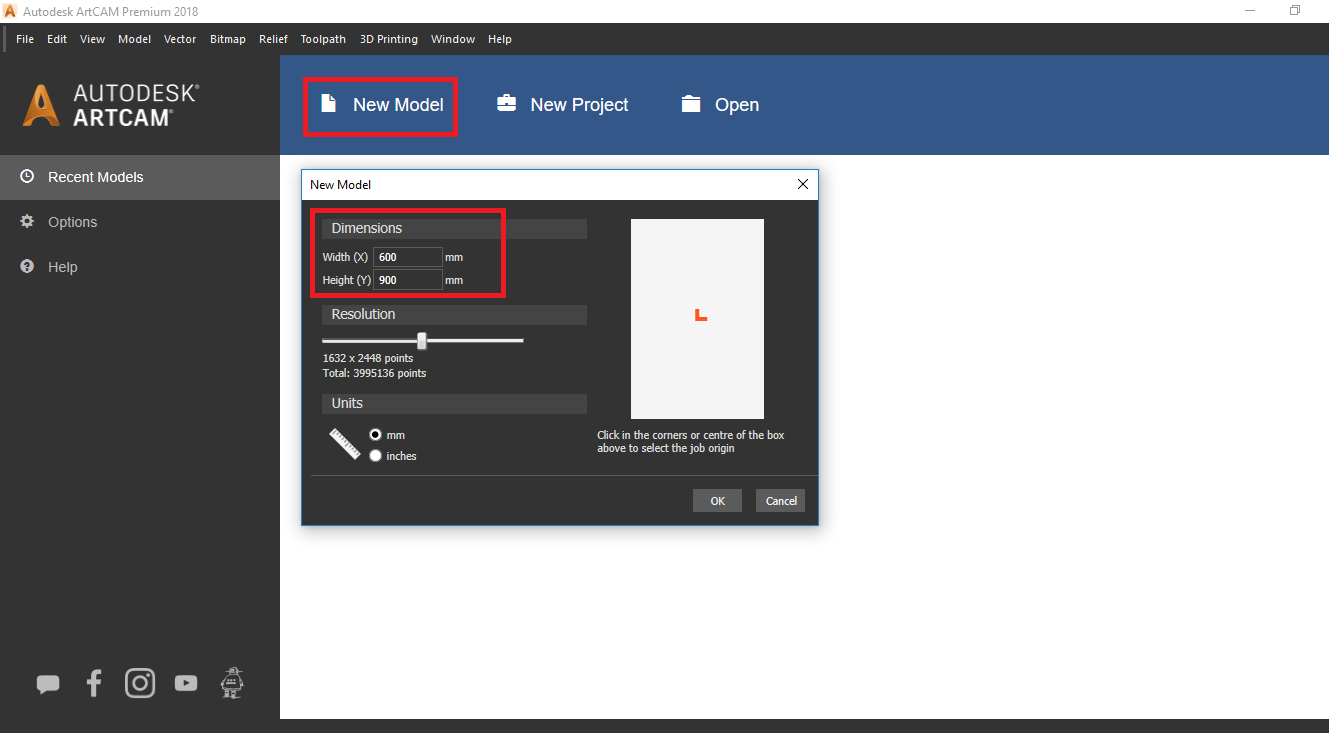The height and width of the screenshot is (733, 1329).
Task: Click the New Project label
Action: (x=579, y=105)
